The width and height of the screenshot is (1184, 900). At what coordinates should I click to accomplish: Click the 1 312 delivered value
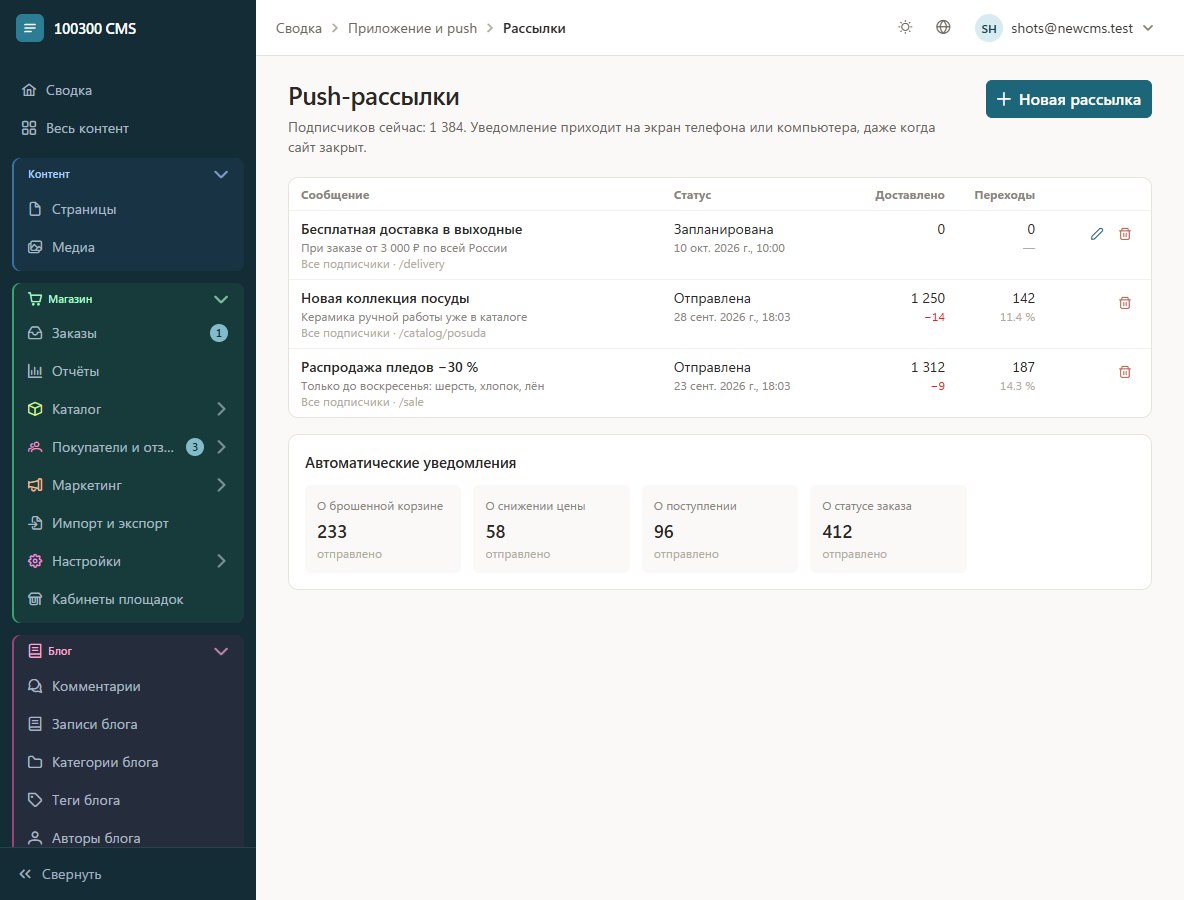pos(927,367)
